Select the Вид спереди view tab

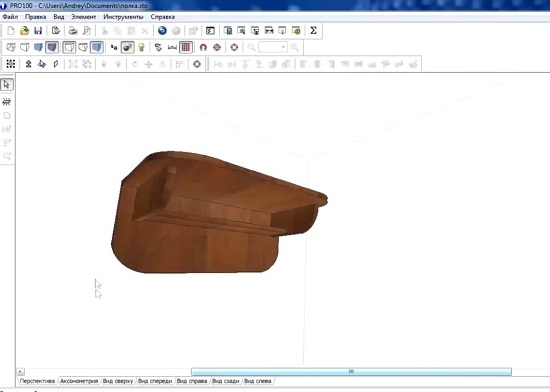click(155, 381)
